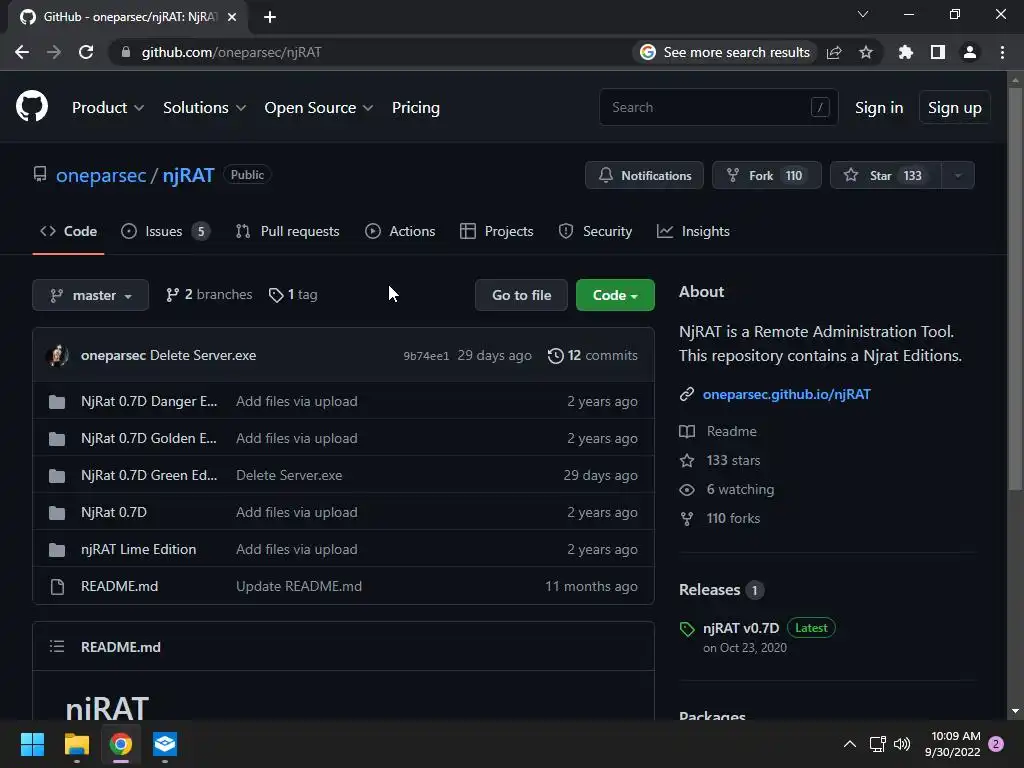Switch to Pull requests tab
This screenshot has width=1024, height=768.
287,231
